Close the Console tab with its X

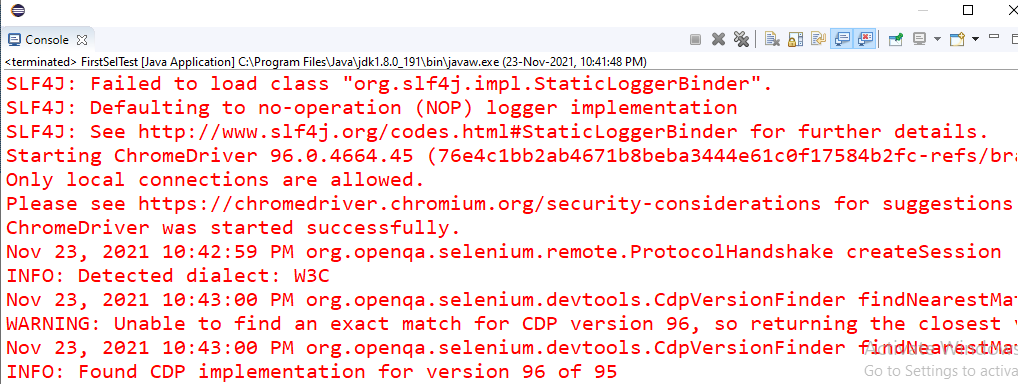[82, 40]
